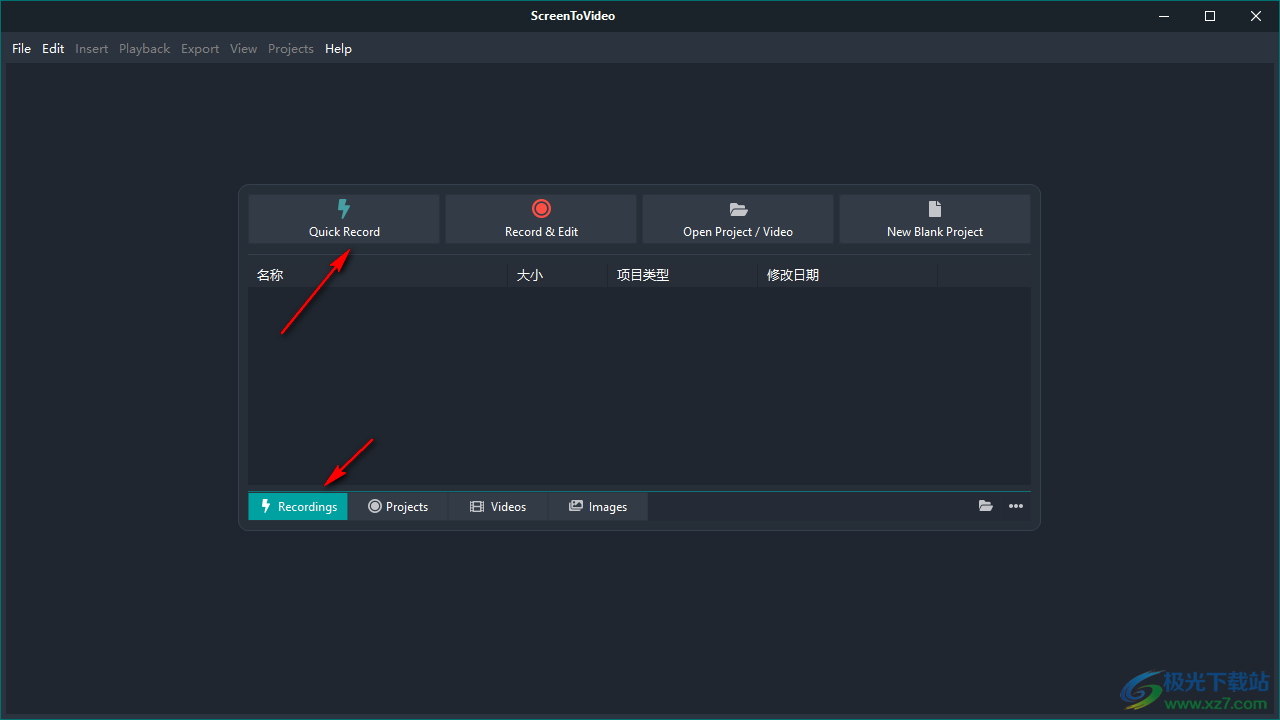Click the Record & Edit button
The height and width of the screenshot is (720, 1280).
coord(541,219)
